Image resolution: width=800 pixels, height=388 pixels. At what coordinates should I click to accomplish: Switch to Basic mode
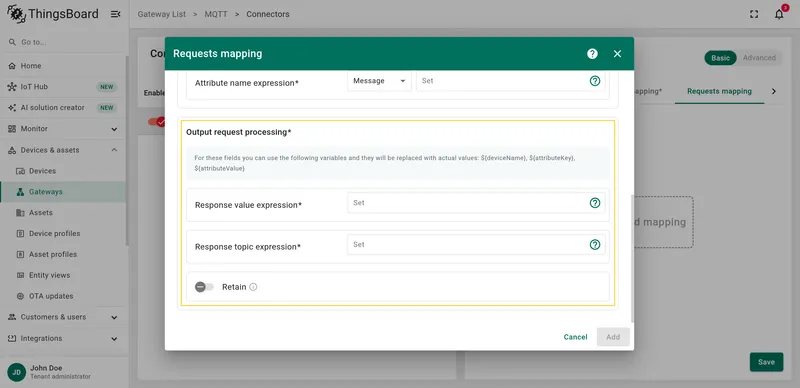tap(720, 58)
